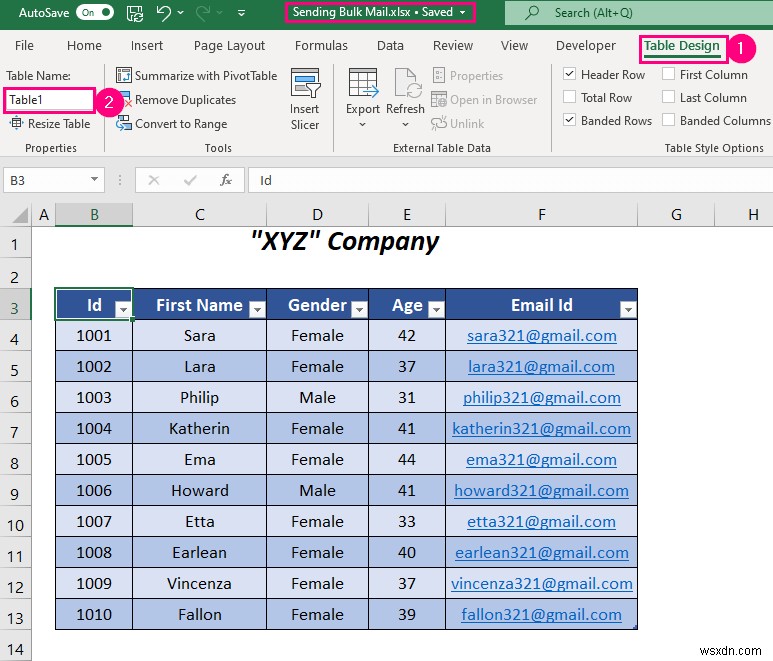Enable the Banded Columns checkbox

coord(668,120)
